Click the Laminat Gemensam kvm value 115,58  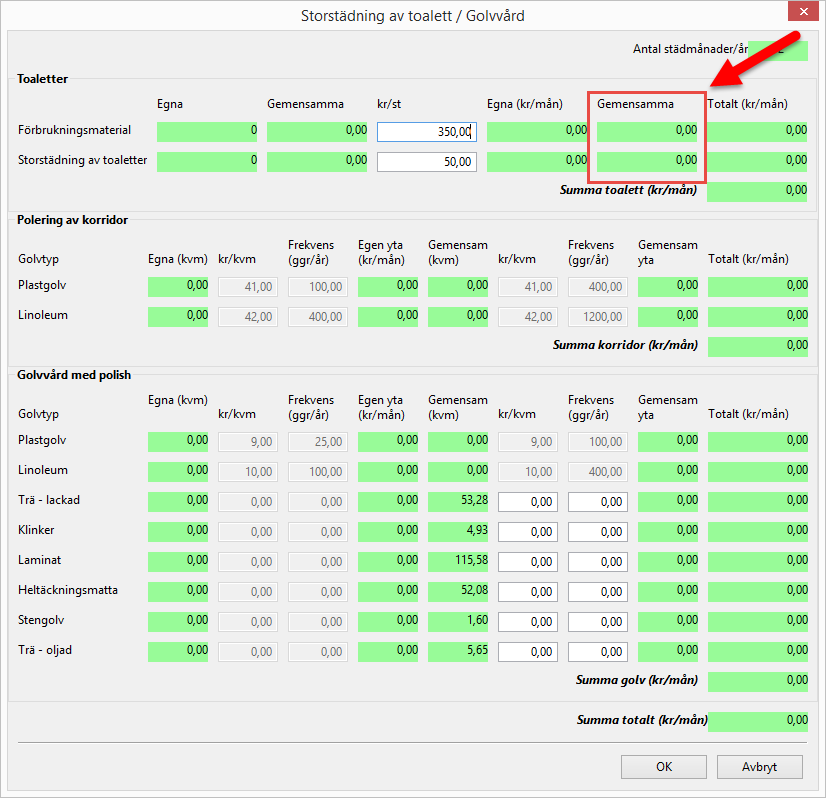click(x=458, y=561)
